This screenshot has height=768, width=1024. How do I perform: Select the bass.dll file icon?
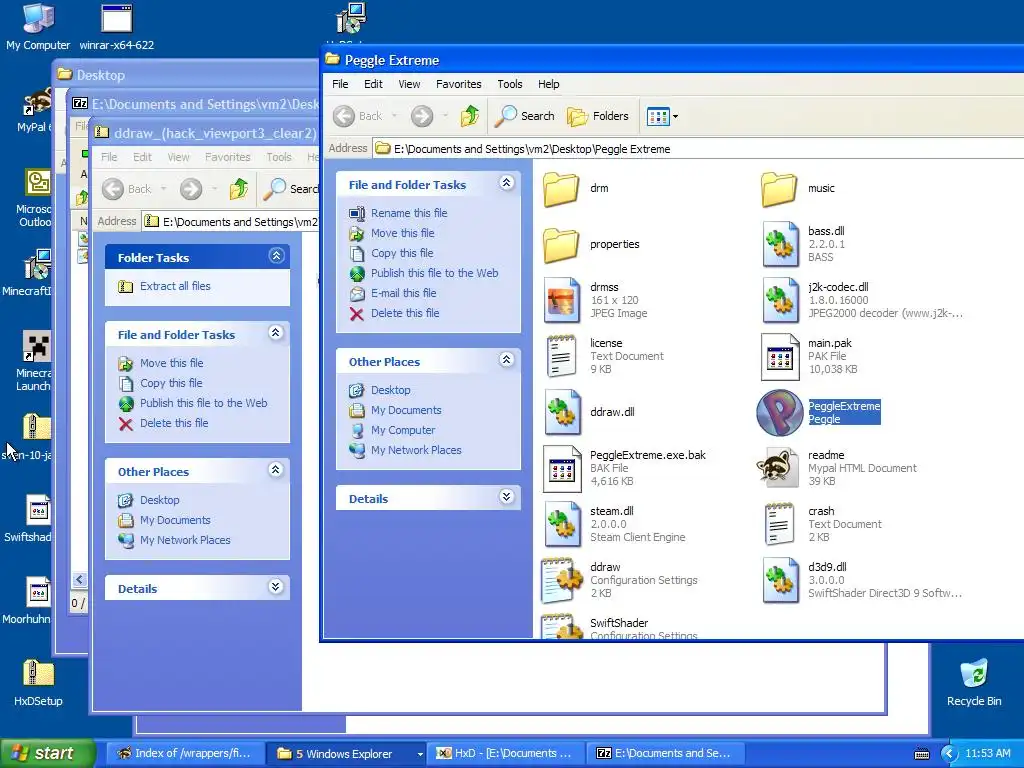point(780,244)
